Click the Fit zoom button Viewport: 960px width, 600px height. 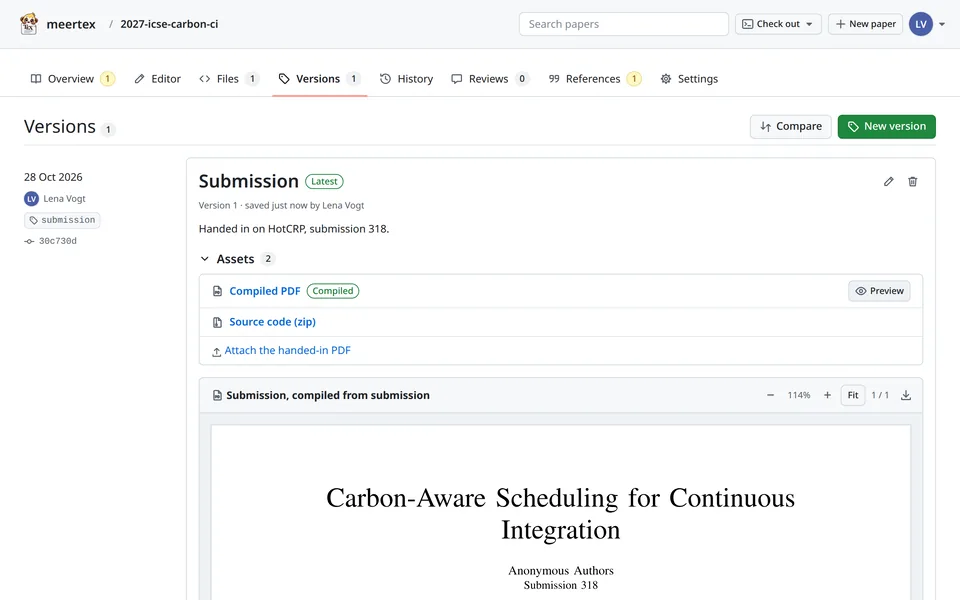click(852, 395)
